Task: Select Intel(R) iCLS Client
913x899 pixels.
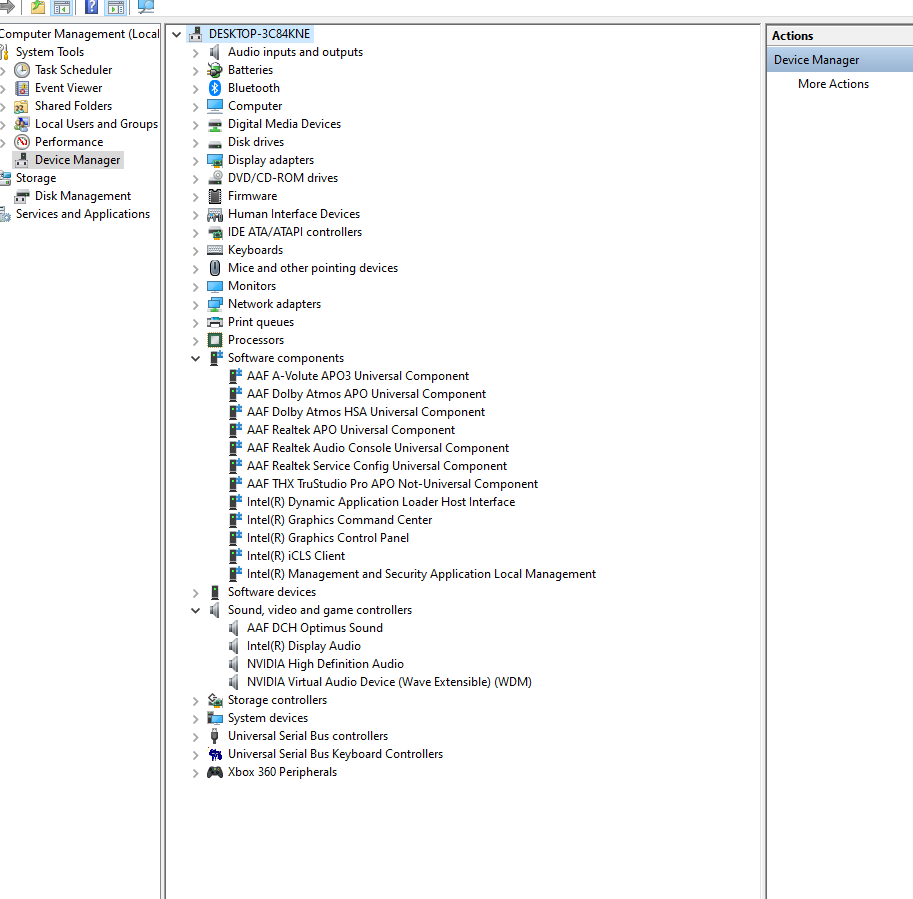Action: (296, 557)
